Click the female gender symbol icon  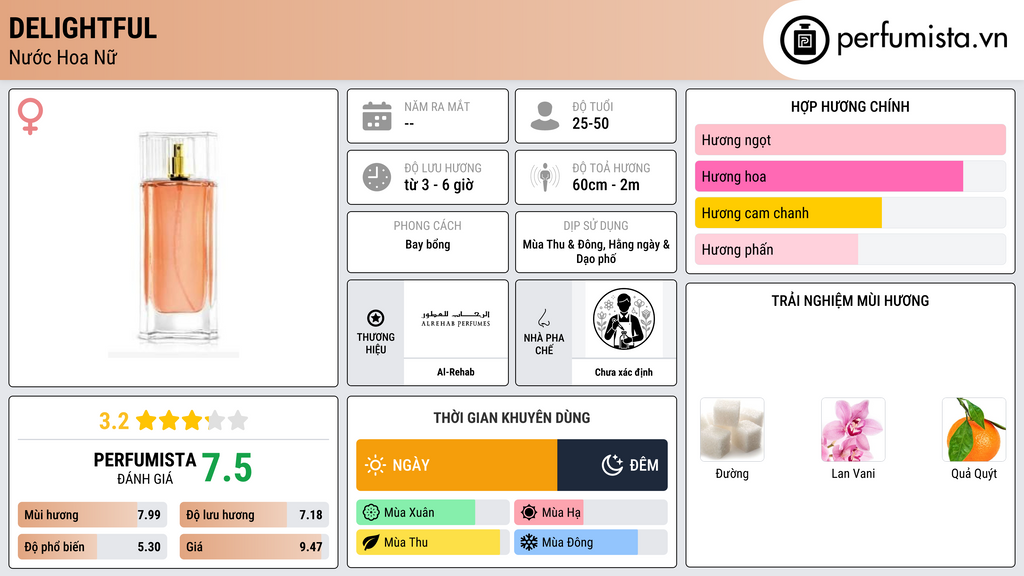point(30,116)
